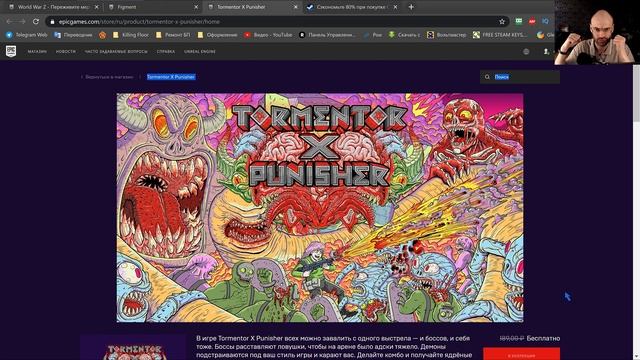Open the СПРАВКА help menu item
Viewport: 640px width, 360px height.
pos(166,51)
